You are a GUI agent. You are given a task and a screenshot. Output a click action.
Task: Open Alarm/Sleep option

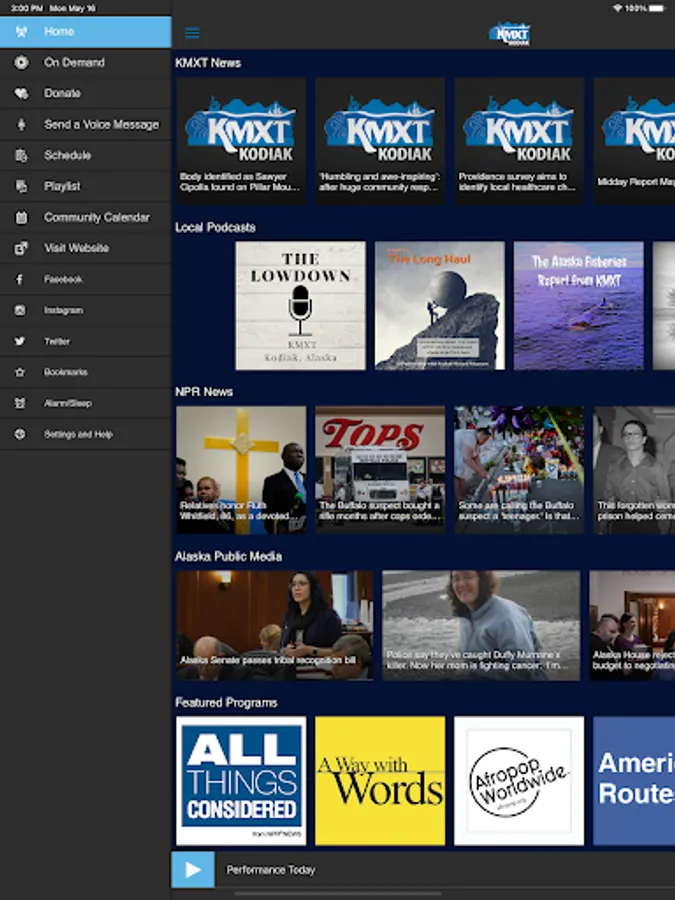pyautogui.click(x=86, y=404)
